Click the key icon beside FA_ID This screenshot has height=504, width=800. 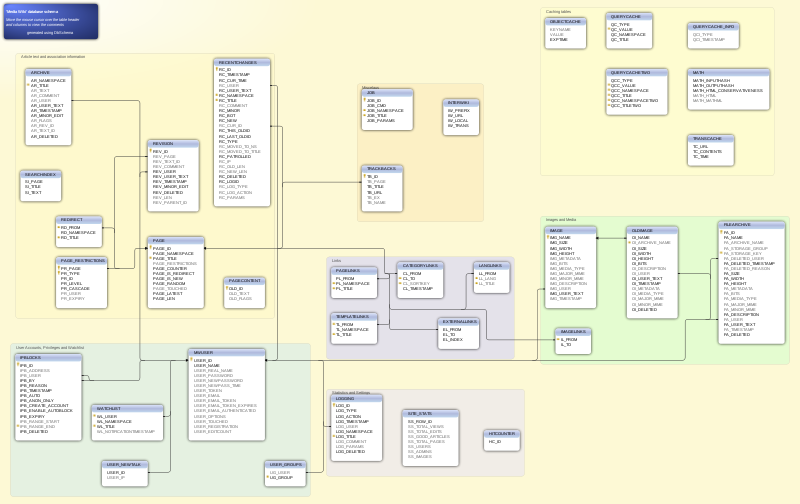coord(721,232)
